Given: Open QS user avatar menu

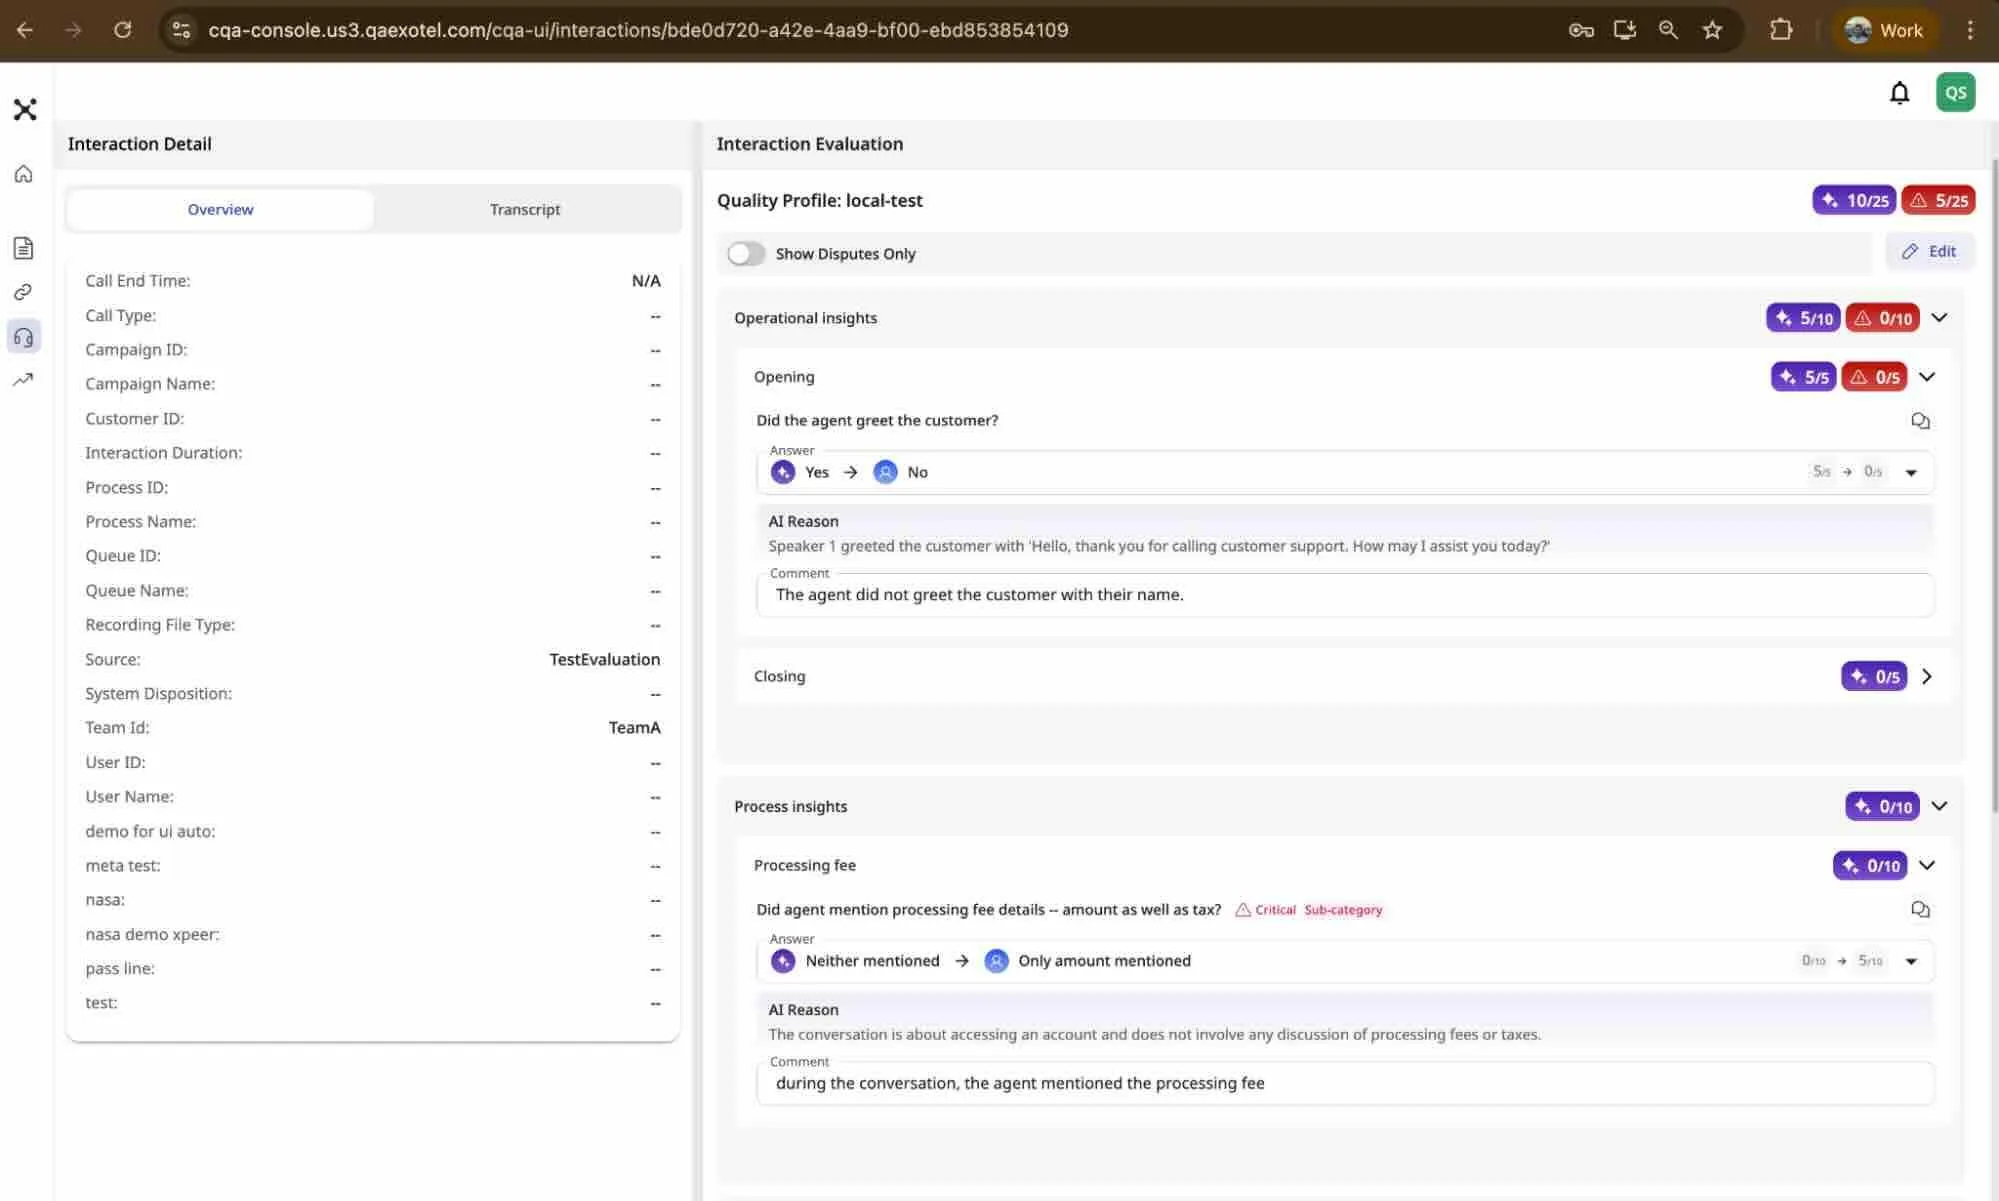Looking at the screenshot, I should point(1955,92).
